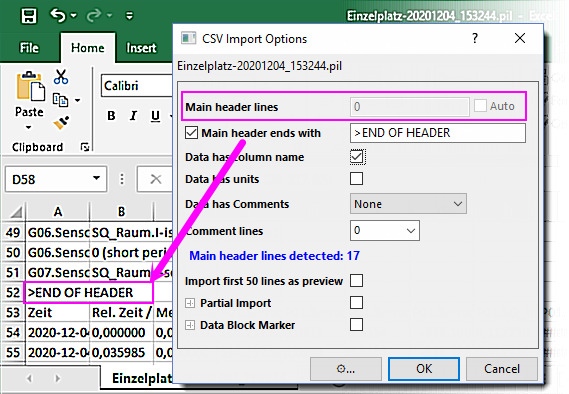Click the CSV Import Options help question mark

(475, 38)
